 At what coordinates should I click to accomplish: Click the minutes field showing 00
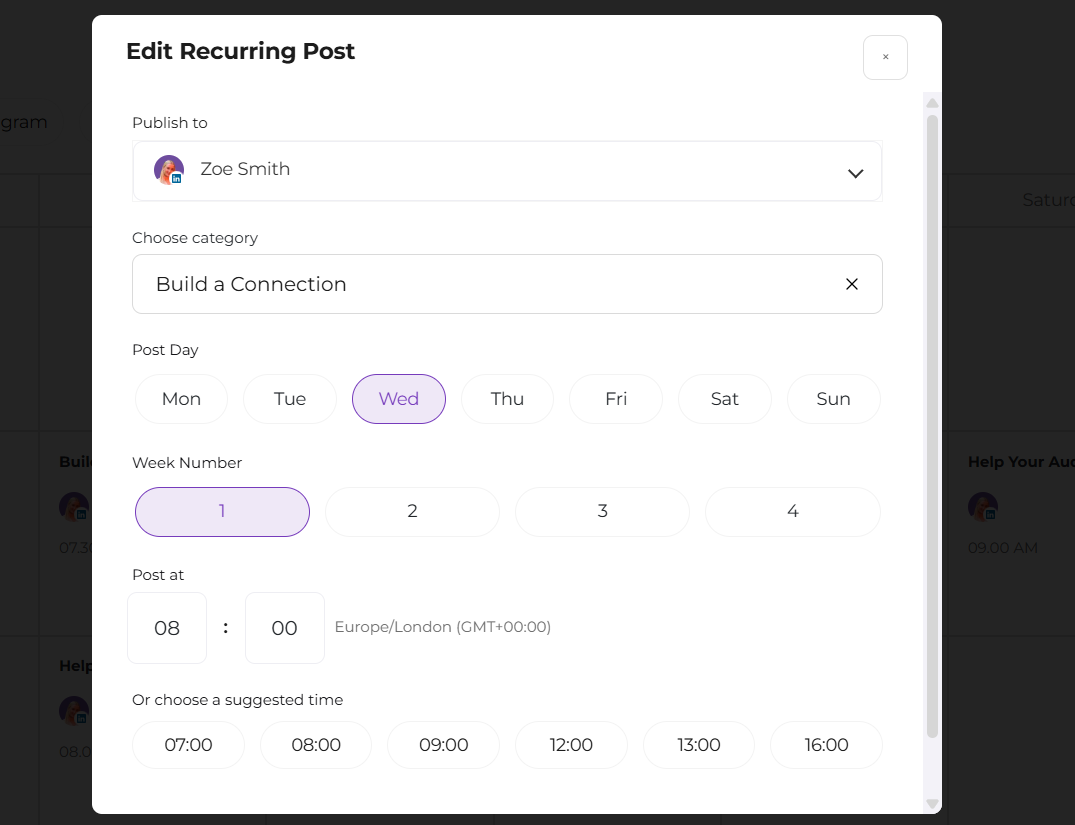[285, 628]
